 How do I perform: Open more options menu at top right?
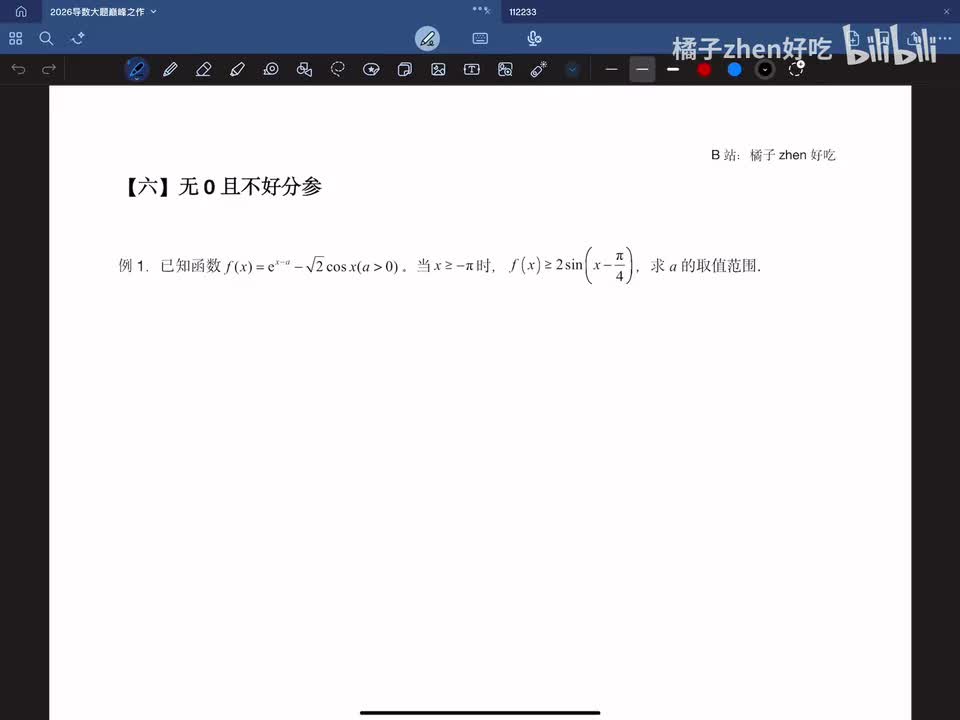tap(943, 39)
